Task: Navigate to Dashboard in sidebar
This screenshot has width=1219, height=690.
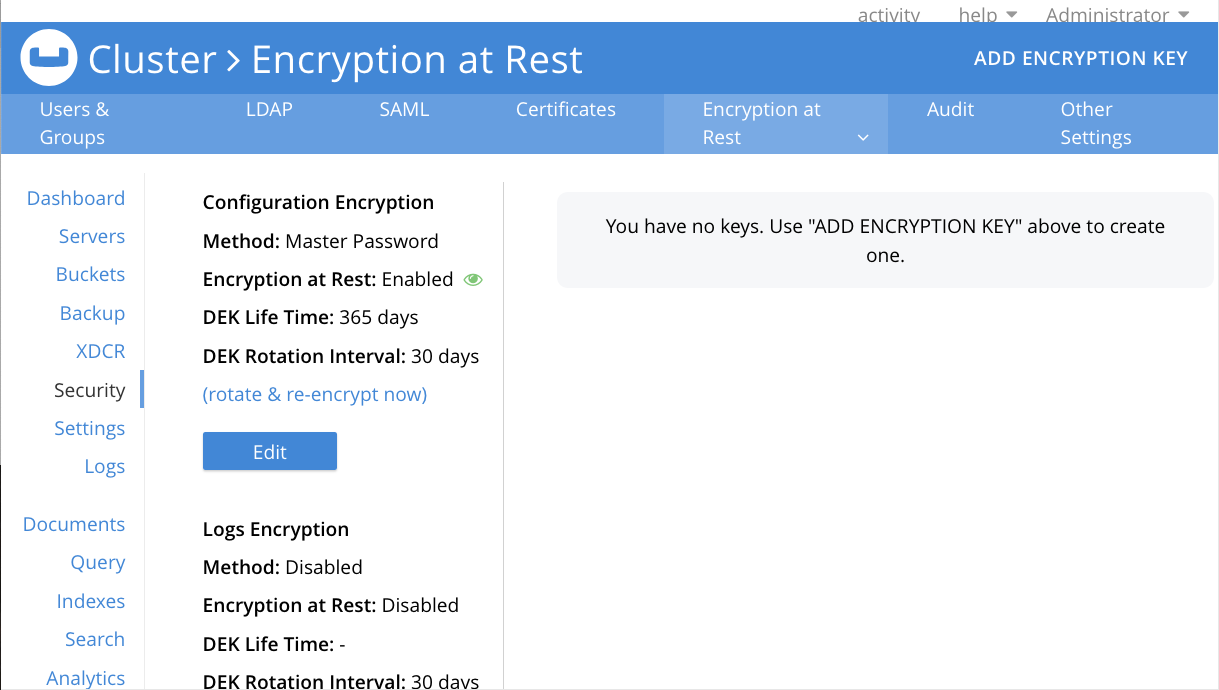Action: (x=76, y=198)
